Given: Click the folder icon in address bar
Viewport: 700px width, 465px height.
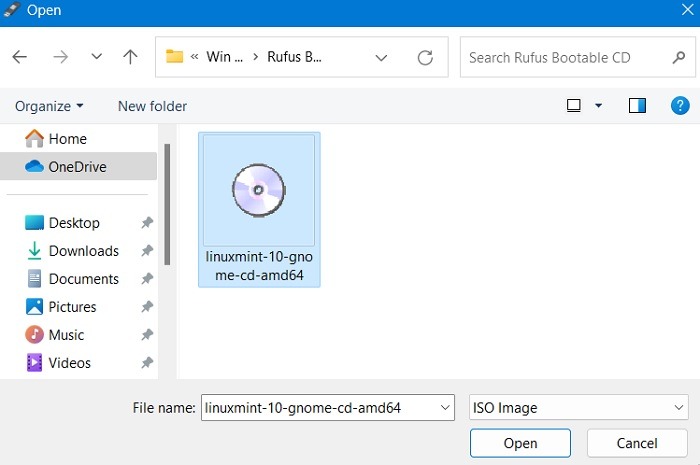Looking at the screenshot, I should point(175,57).
